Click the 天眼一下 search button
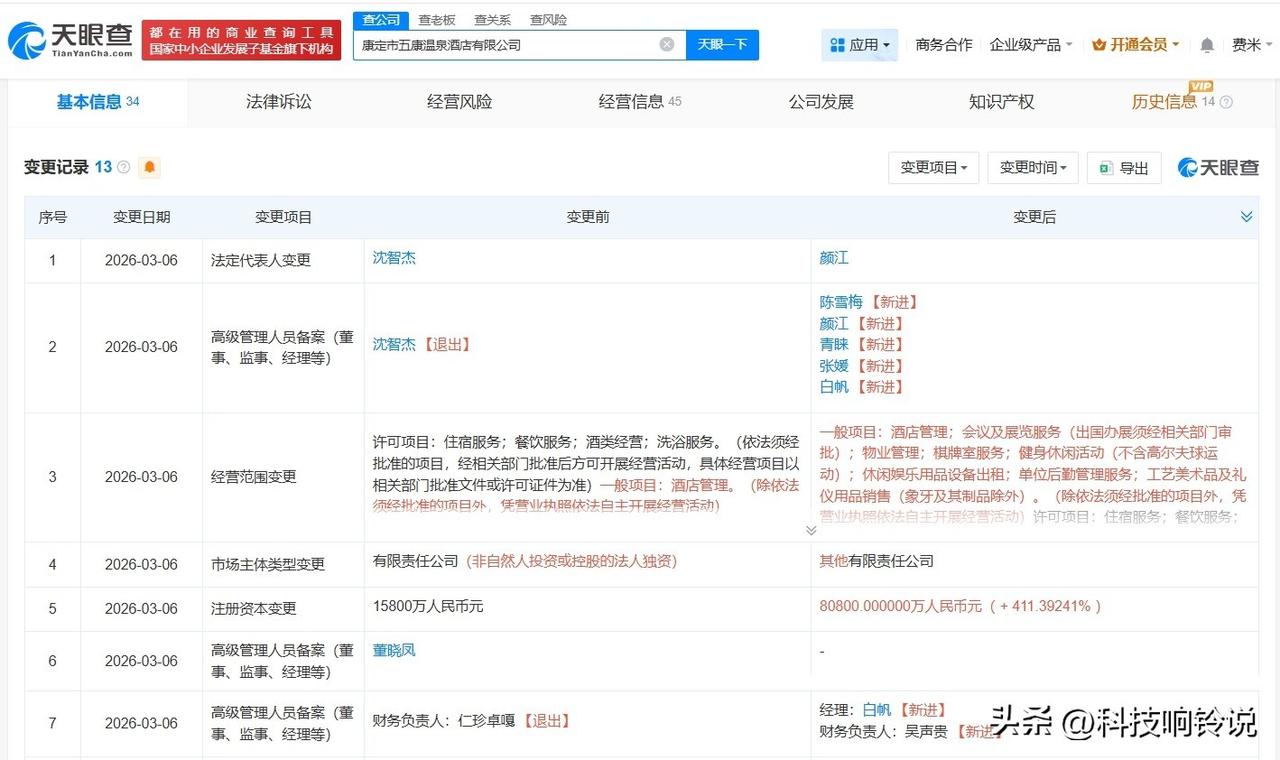Viewport: 1280px width, 760px height. [x=721, y=44]
